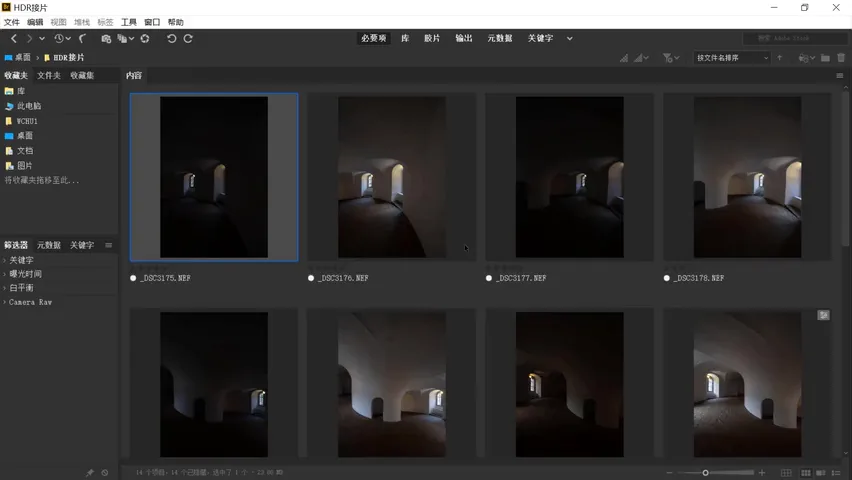The height and width of the screenshot is (480, 852).
Task: Open the Refine batch-review dropdown icon
Action: (126, 39)
